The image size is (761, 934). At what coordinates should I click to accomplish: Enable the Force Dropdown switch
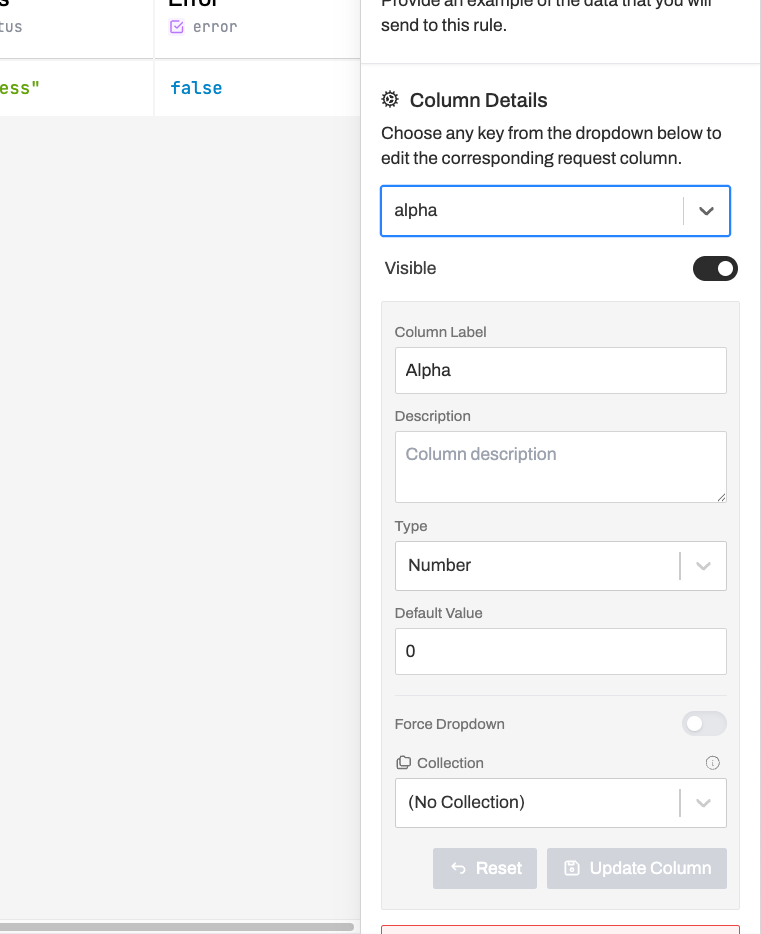click(704, 724)
